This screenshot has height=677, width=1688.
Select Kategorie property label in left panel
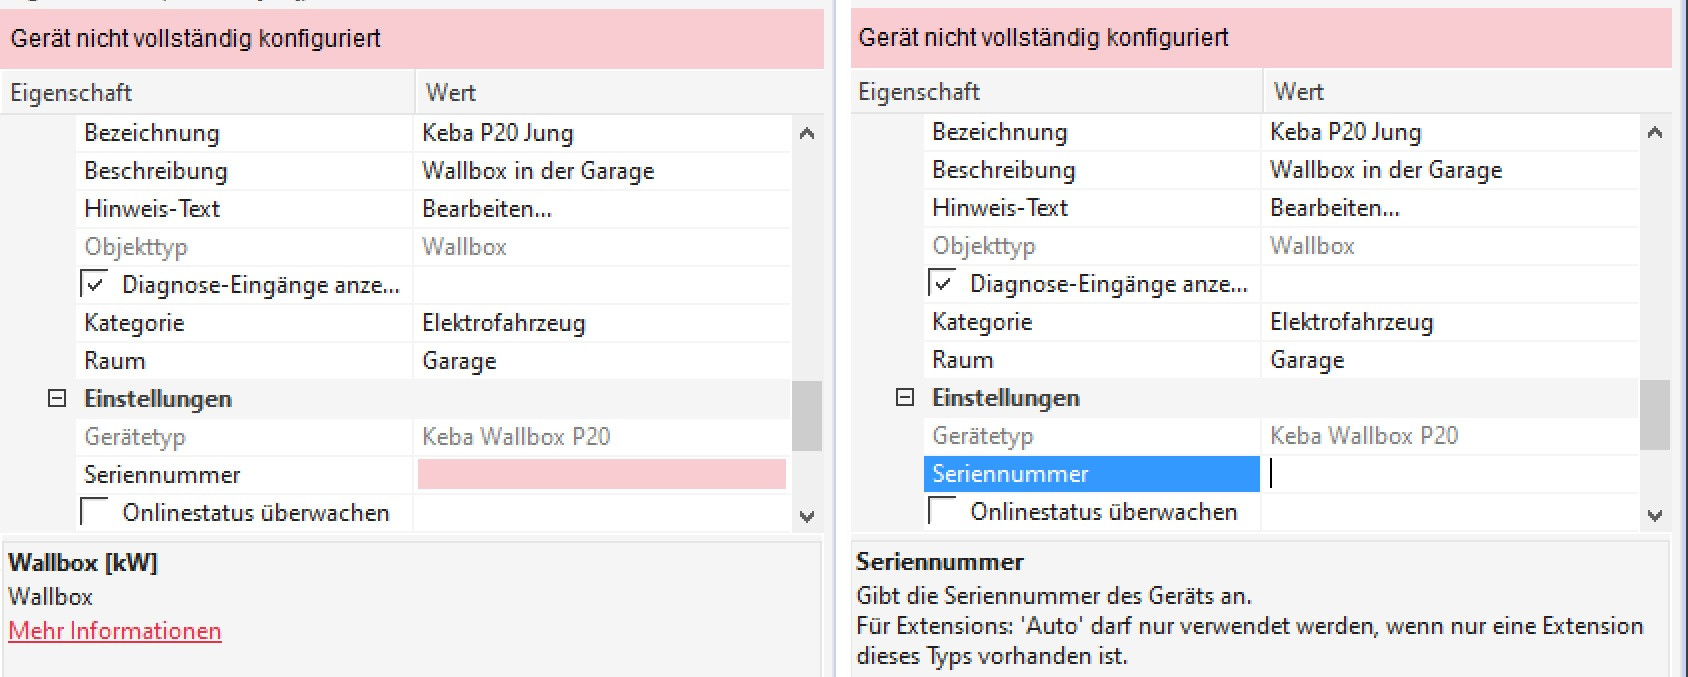[x=134, y=322]
